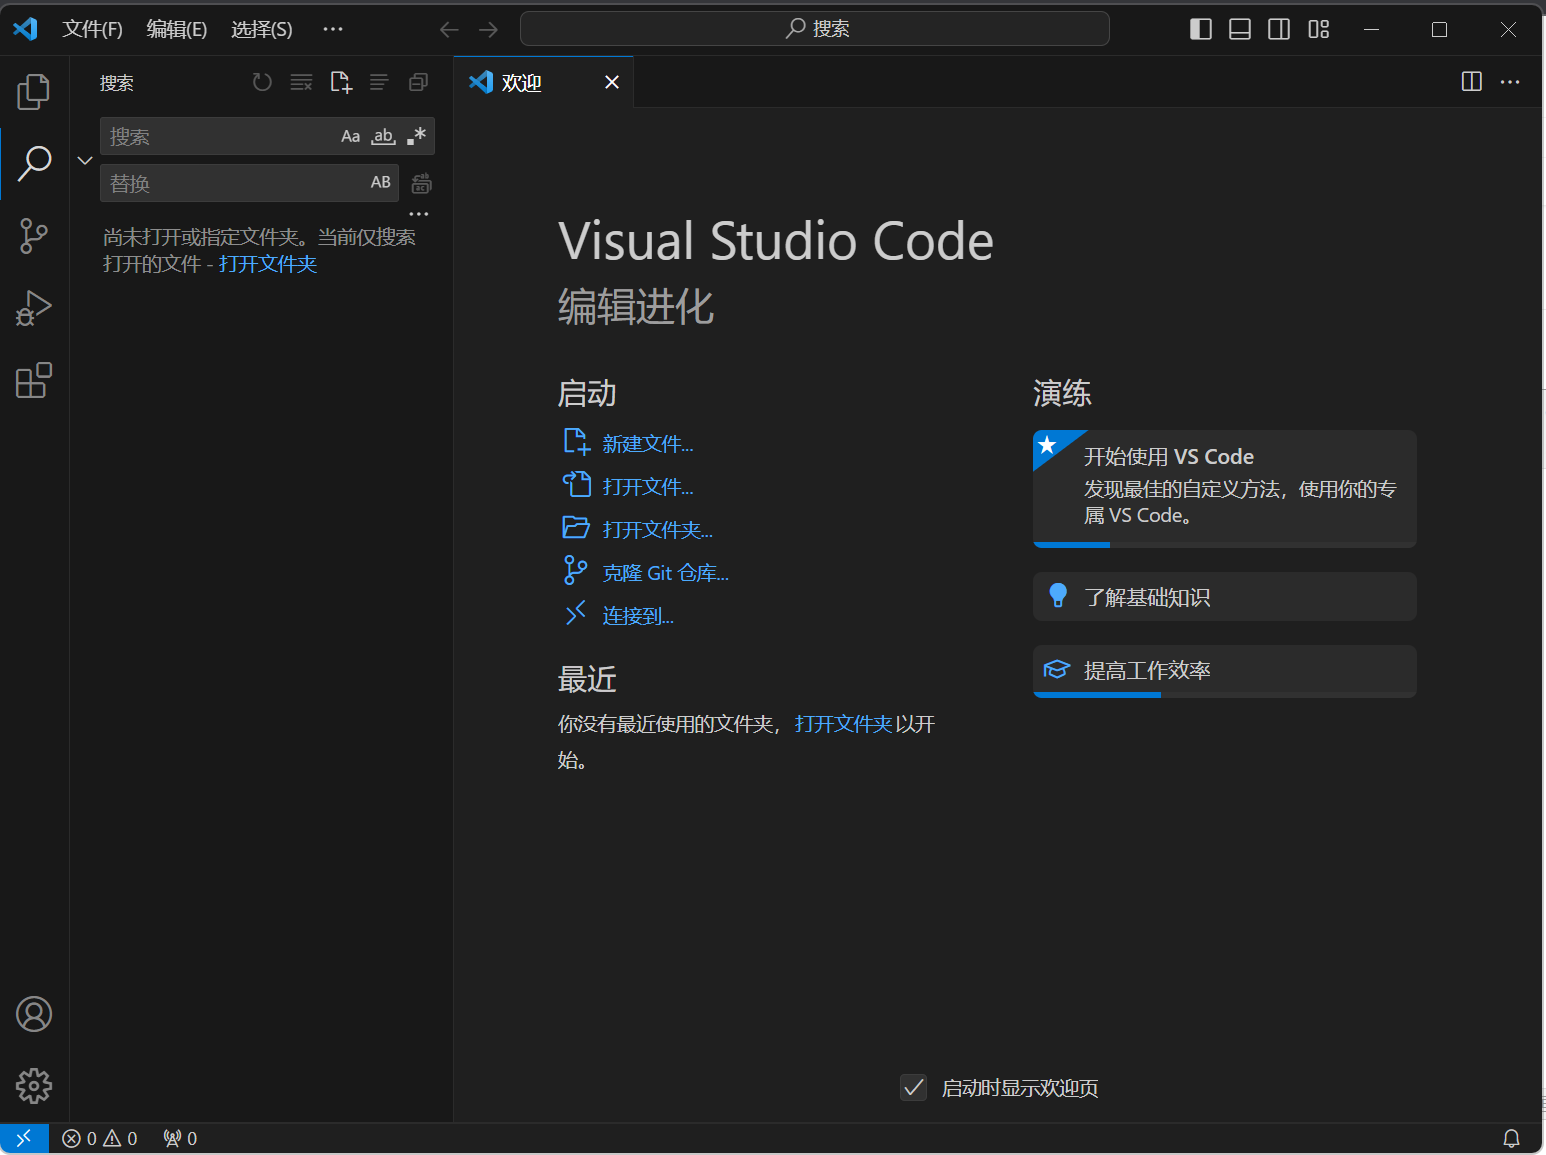Toggle bottom panel layout icon

point(1240,29)
